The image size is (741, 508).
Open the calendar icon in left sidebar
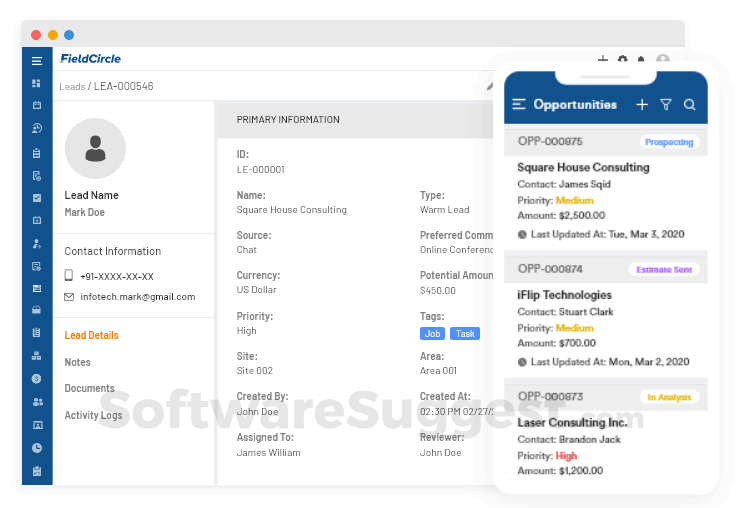(x=37, y=105)
